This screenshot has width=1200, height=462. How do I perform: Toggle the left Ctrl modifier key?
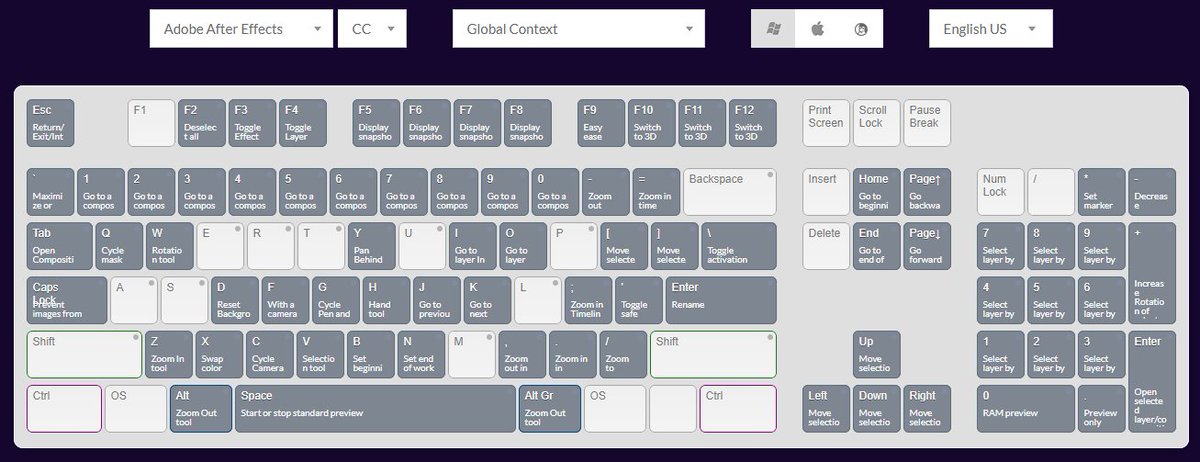click(64, 408)
